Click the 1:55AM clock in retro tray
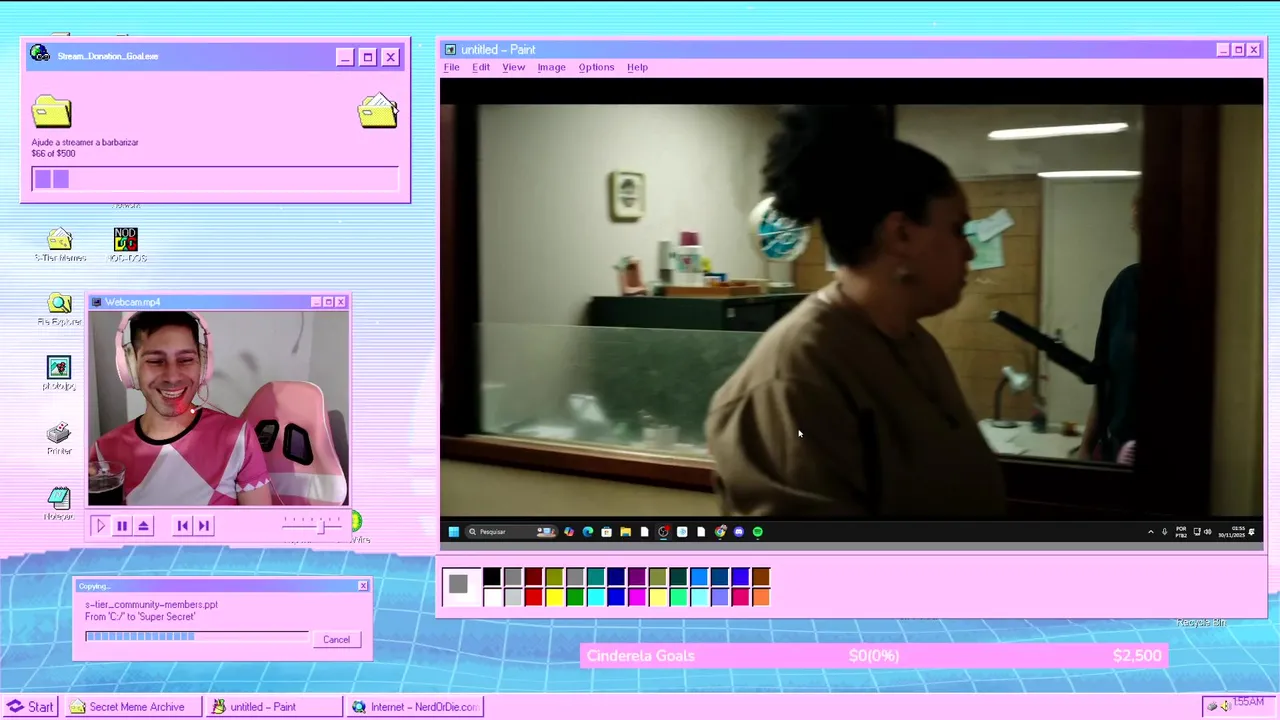Image resolution: width=1280 pixels, height=720 pixels. tap(1247, 703)
